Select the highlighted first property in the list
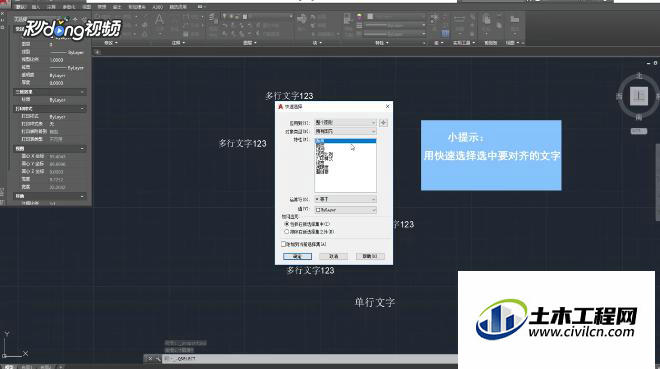Viewport: 660px width, 369px height. (x=345, y=141)
